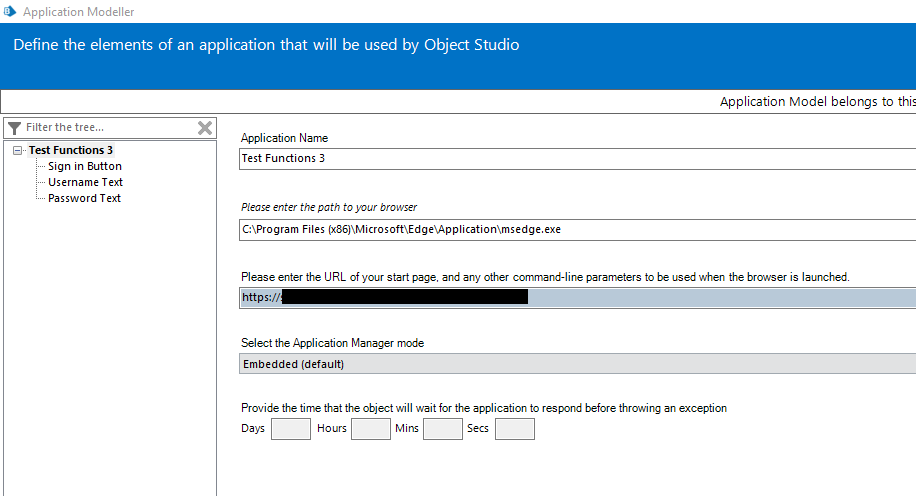
Task: Click the Application Modeller window icon
Action: click(9, 12)
